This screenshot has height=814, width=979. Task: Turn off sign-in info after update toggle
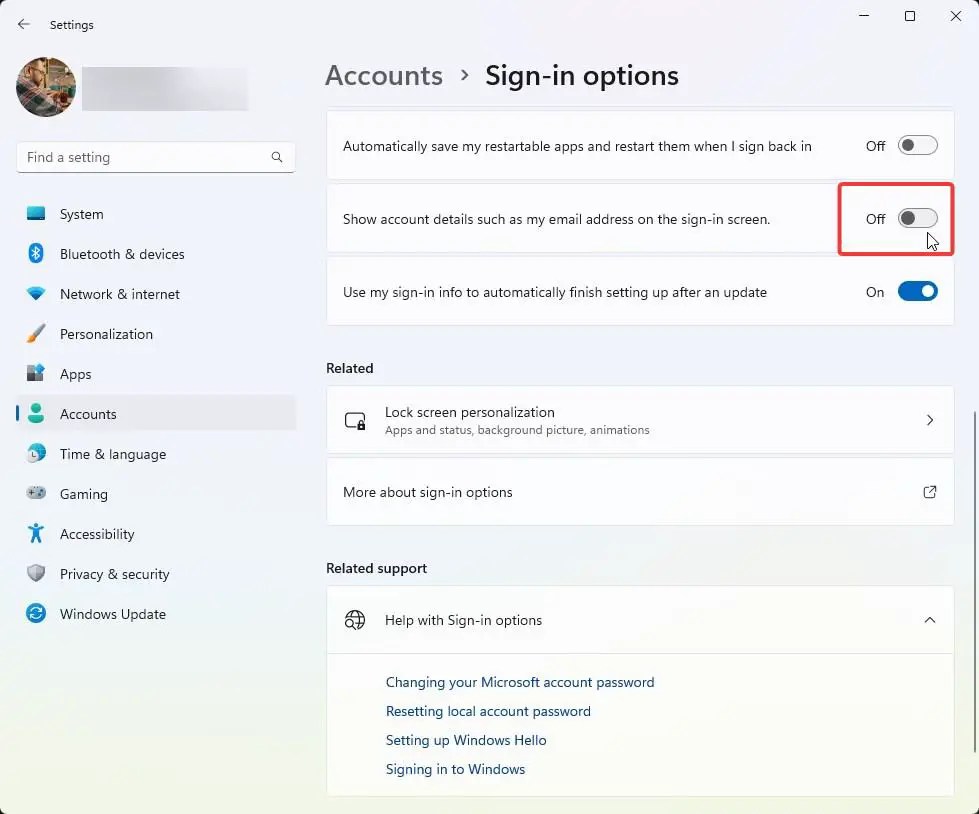pyautogui.click(x=917, y=292)
